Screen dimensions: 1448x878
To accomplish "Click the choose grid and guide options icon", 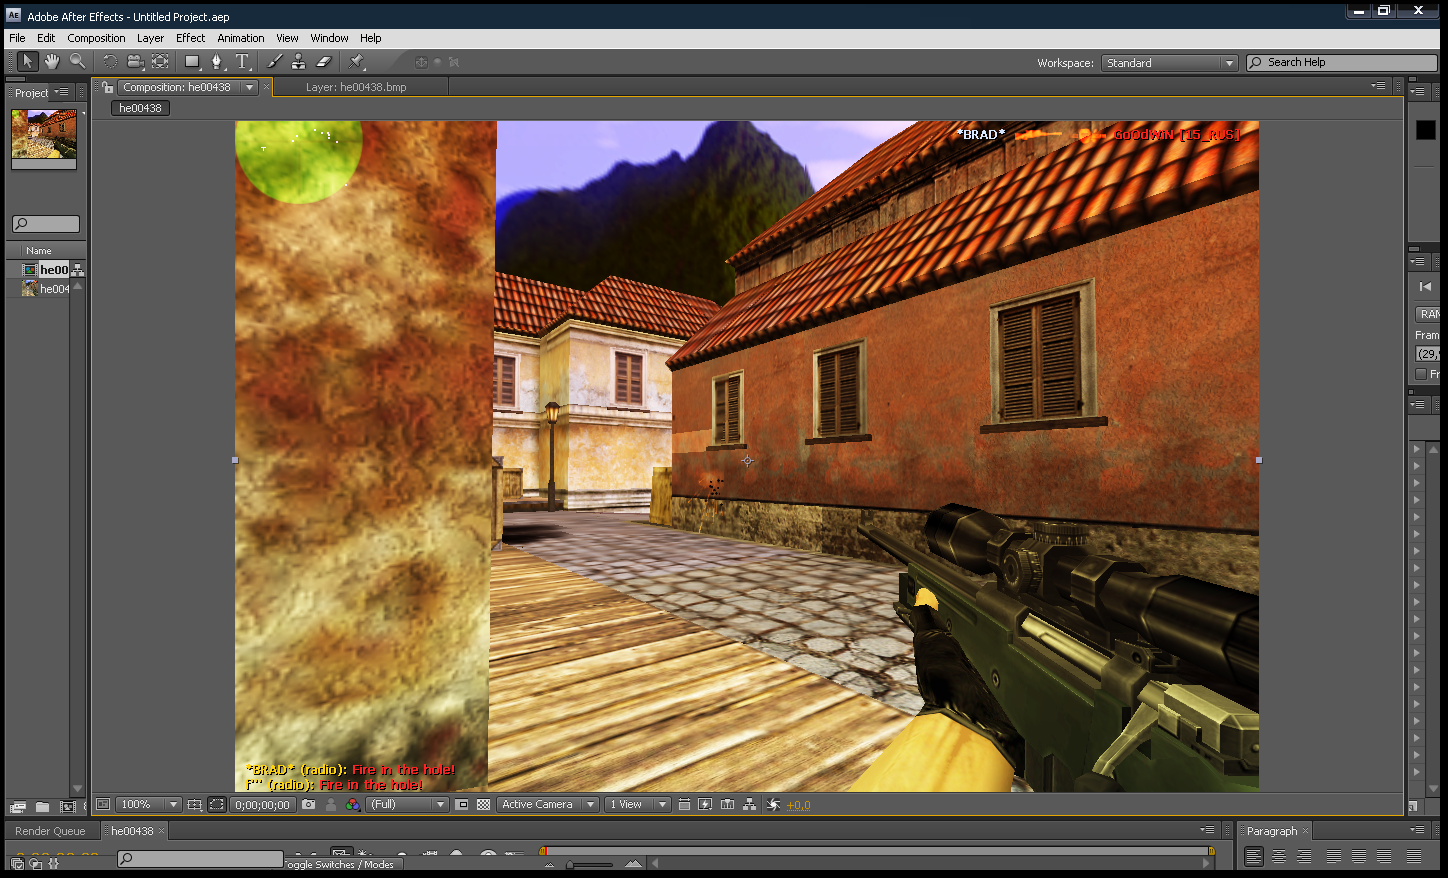I will pos(194,804).
